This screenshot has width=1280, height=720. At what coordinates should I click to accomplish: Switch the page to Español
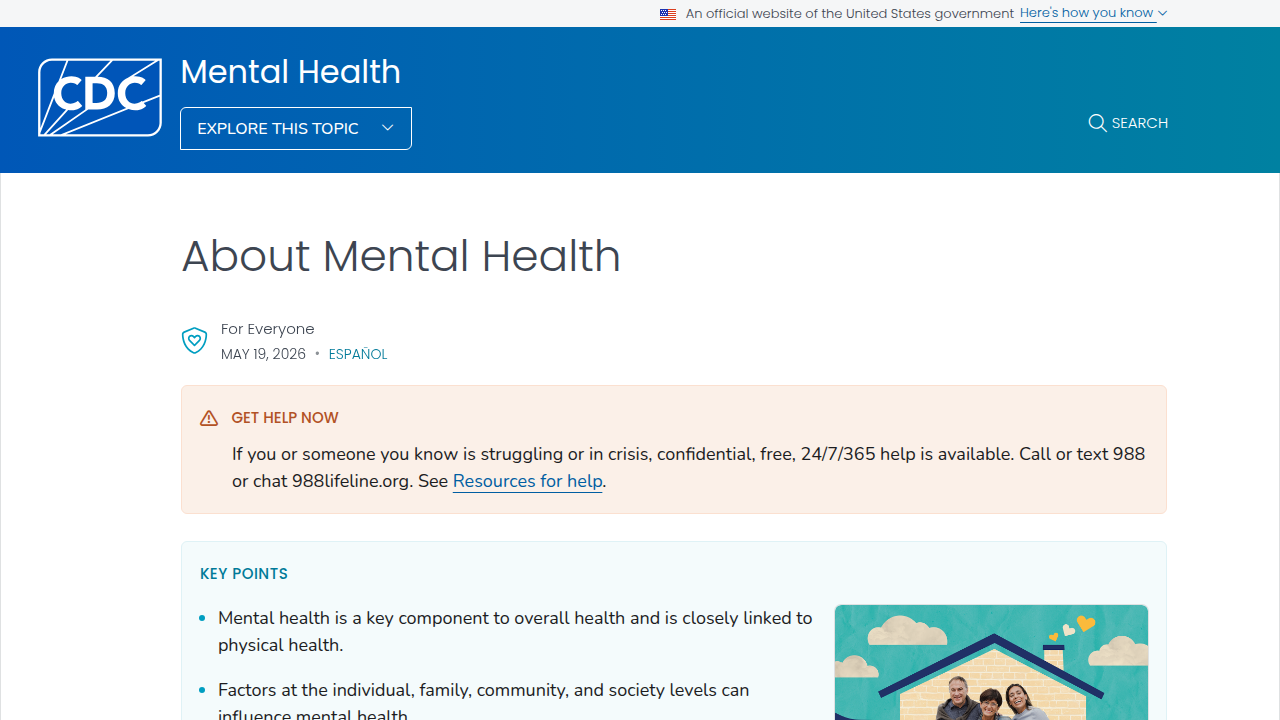point(358,354)
